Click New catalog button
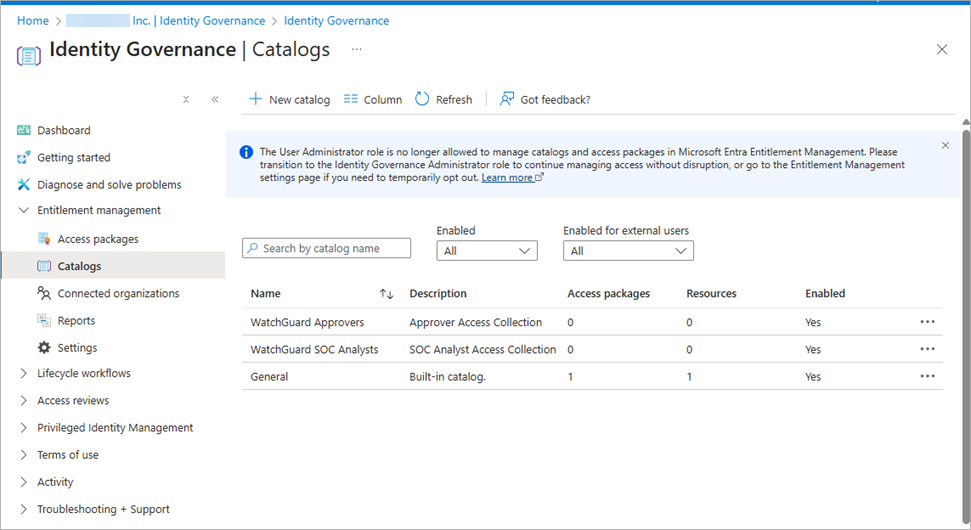 [289, 100]
